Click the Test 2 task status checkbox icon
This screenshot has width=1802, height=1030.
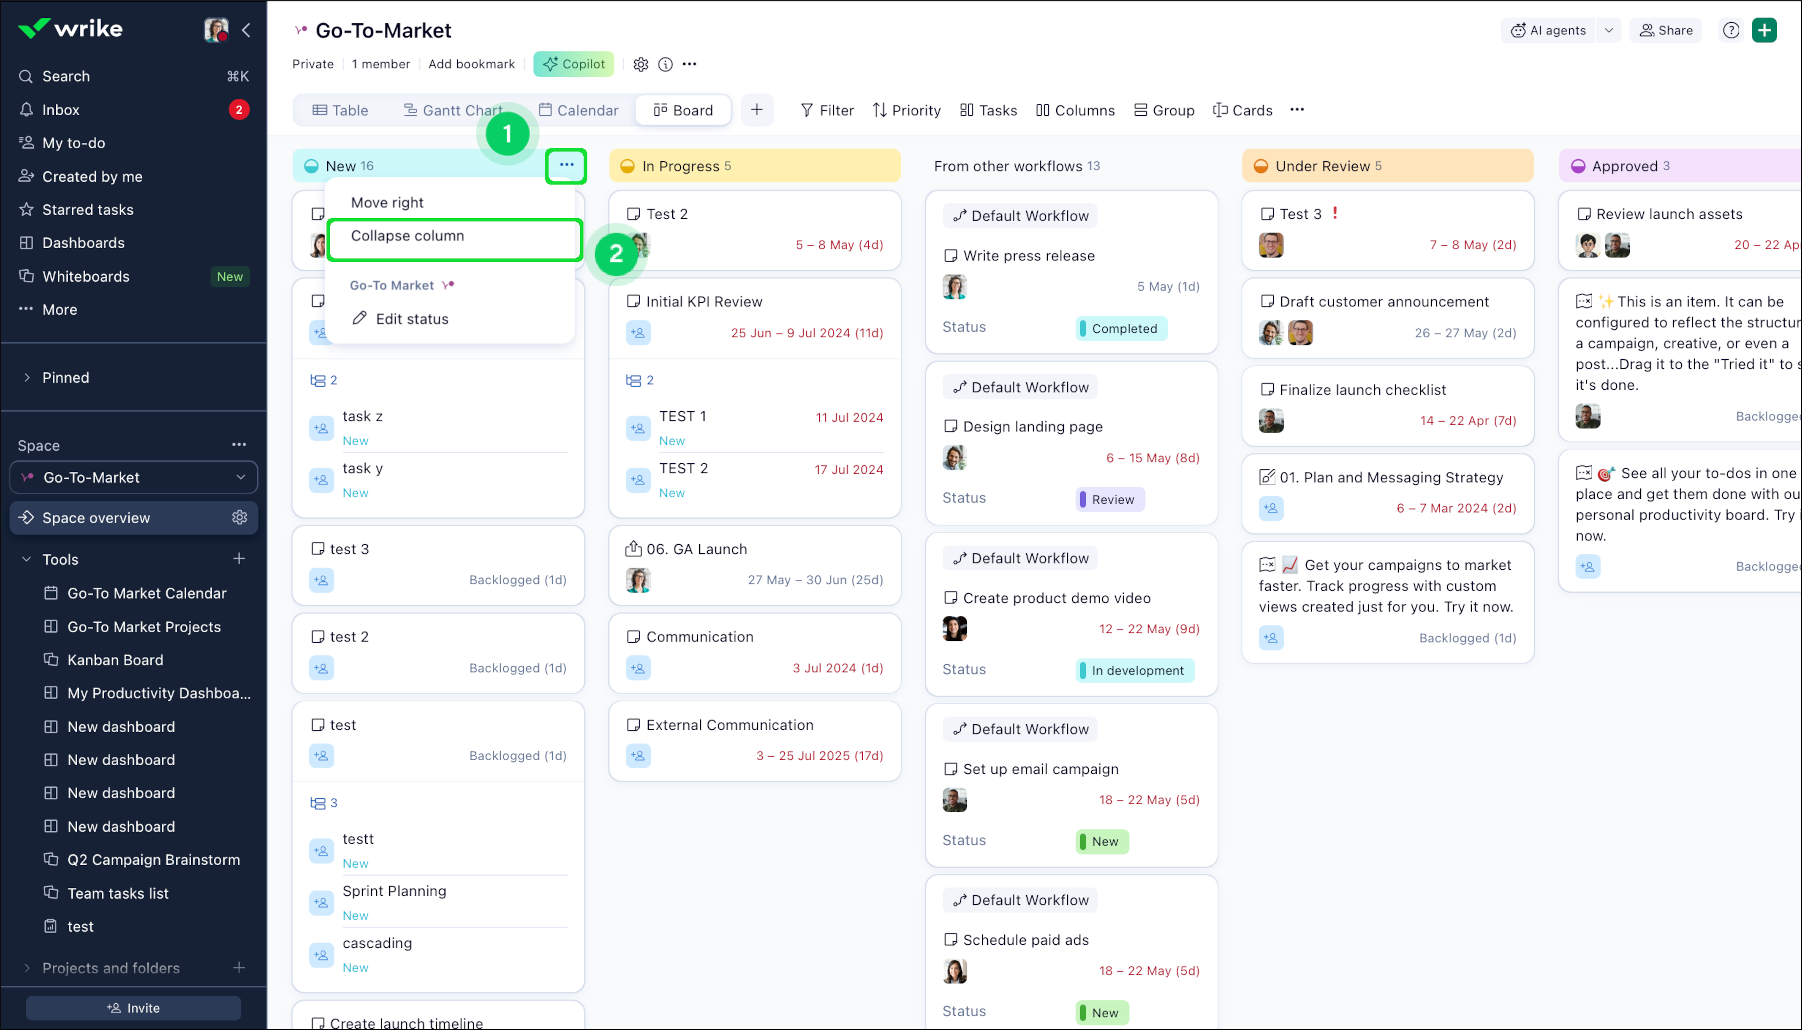pyautogui.click(x=633, y=214)
